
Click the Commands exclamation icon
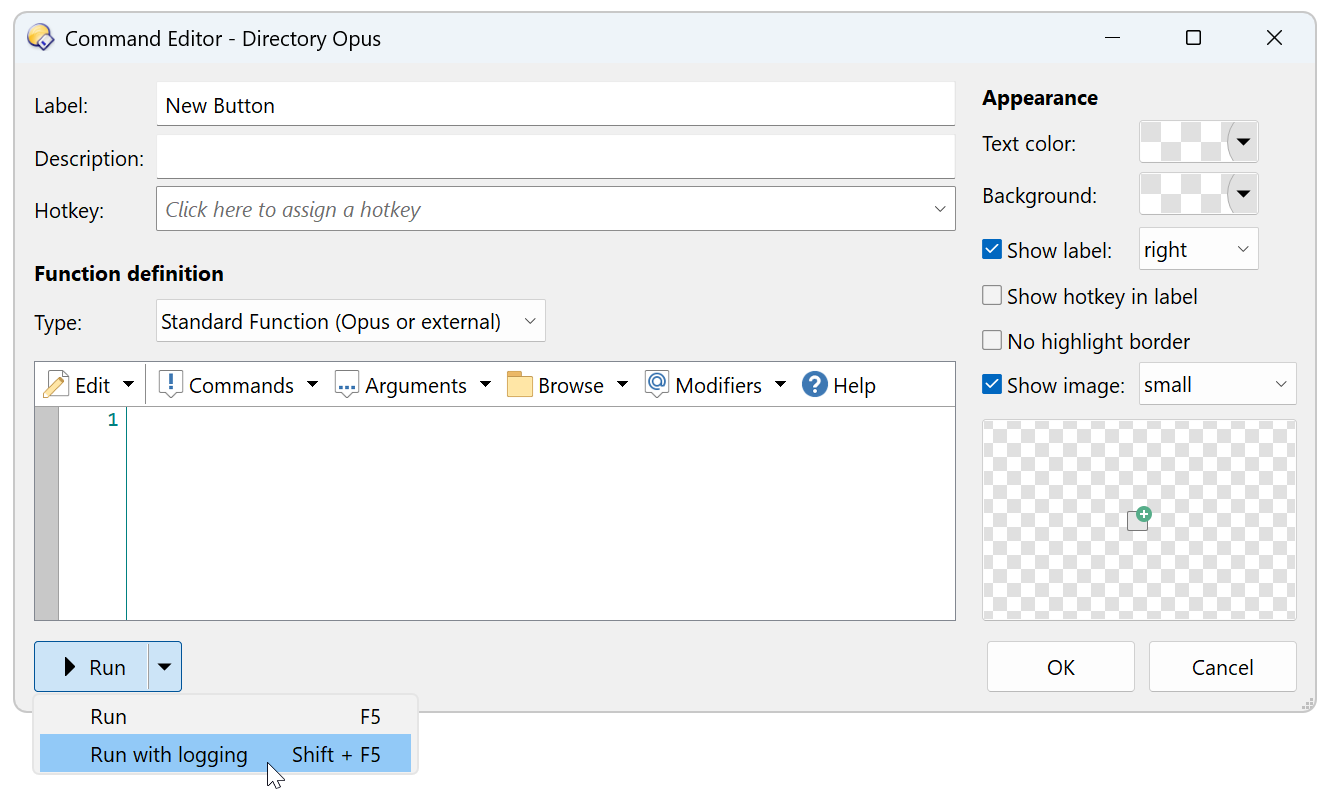[171, 385]
